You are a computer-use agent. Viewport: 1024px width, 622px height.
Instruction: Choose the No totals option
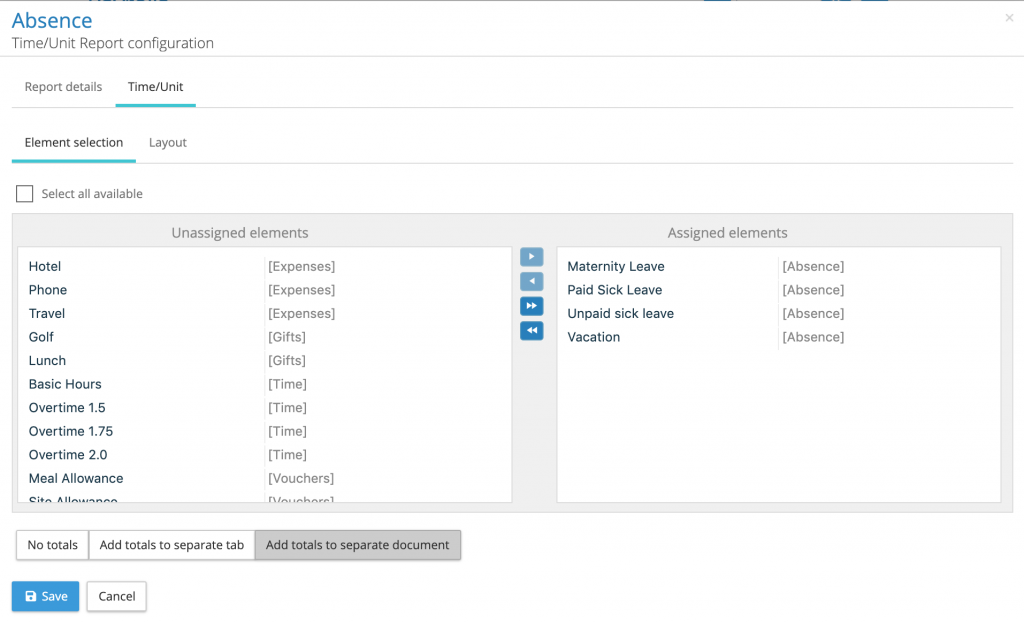click(x=52, y=545)
